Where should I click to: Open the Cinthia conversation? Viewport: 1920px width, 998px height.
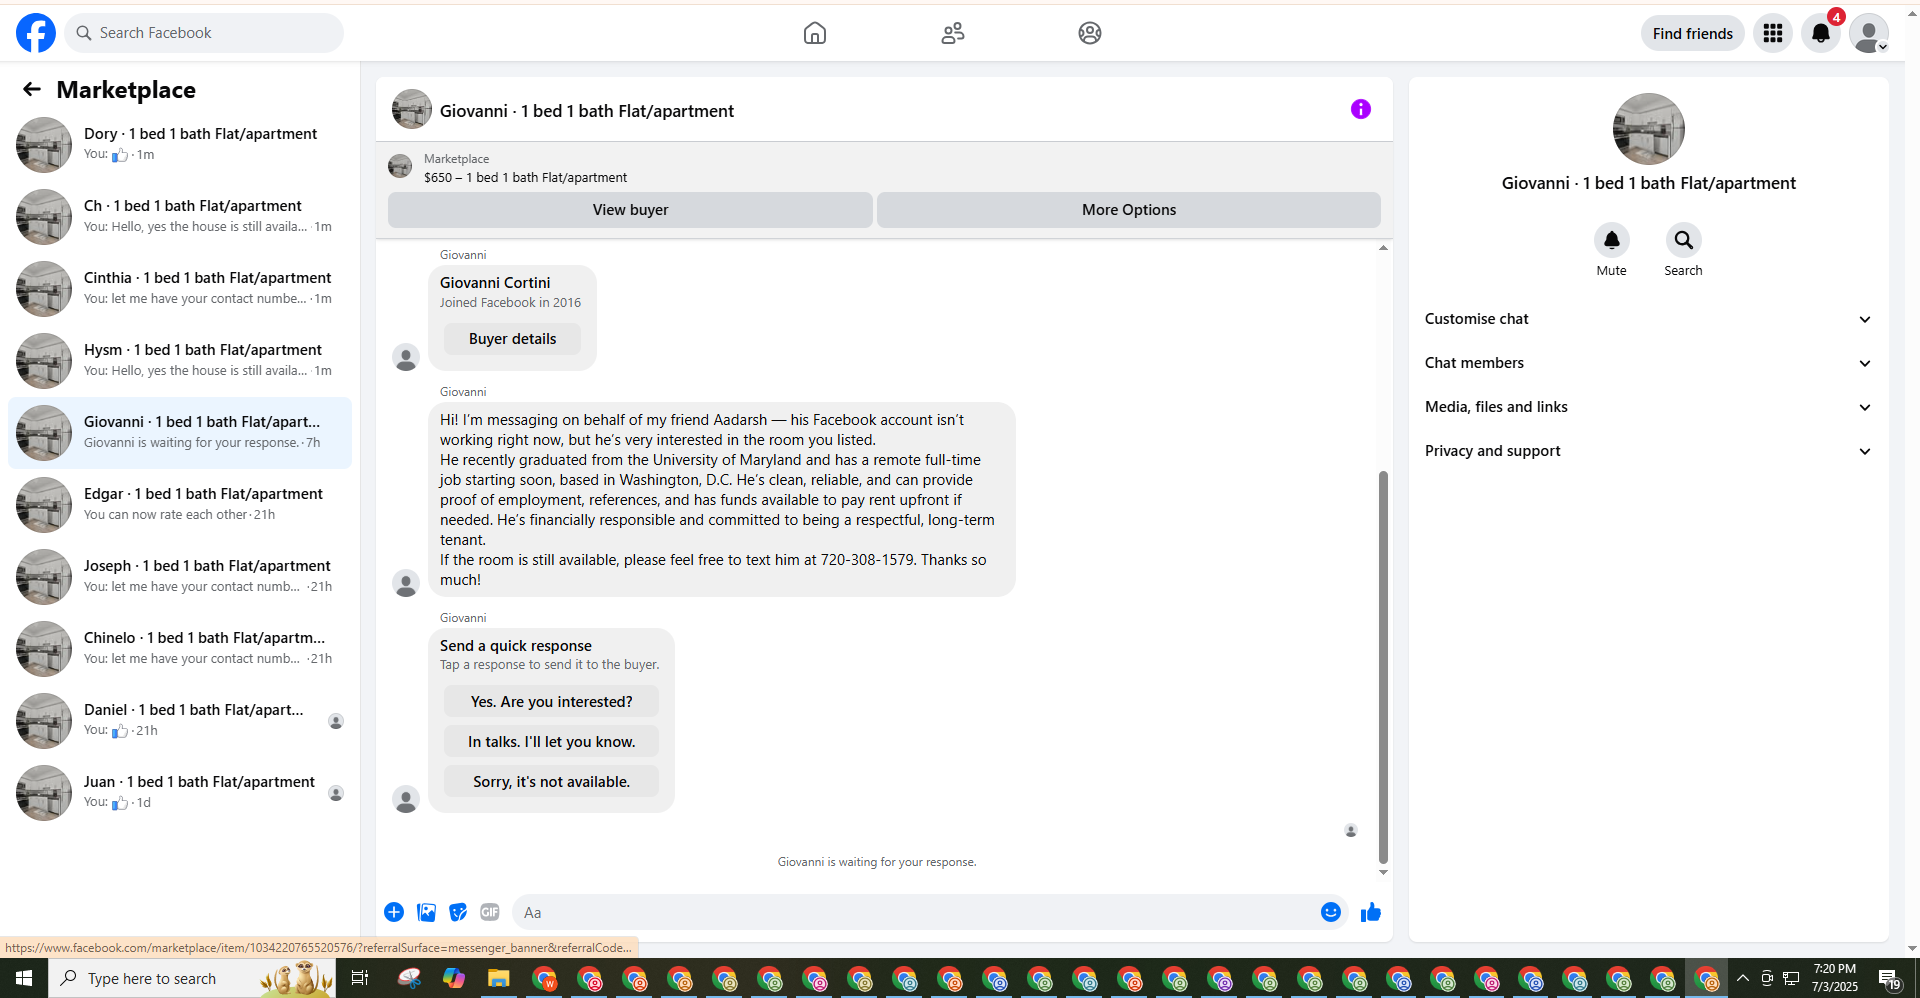point(180,289)
